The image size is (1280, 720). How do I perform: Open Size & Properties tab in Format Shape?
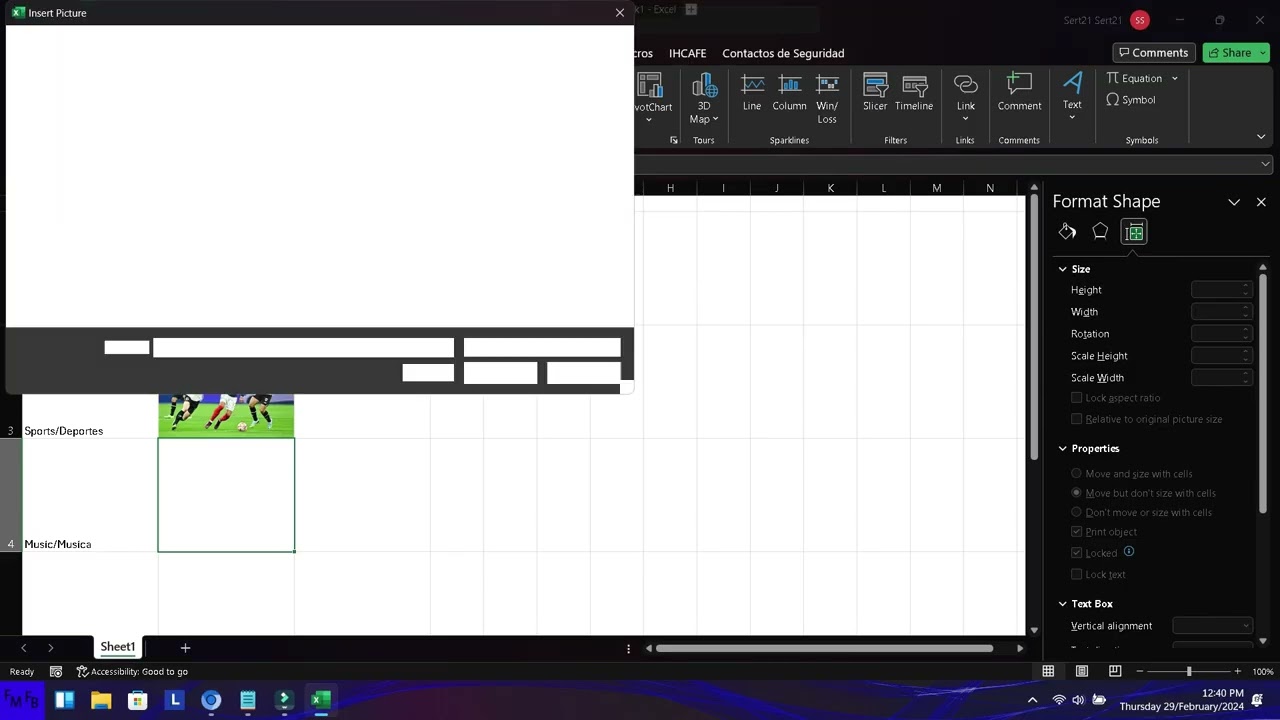1134,232
